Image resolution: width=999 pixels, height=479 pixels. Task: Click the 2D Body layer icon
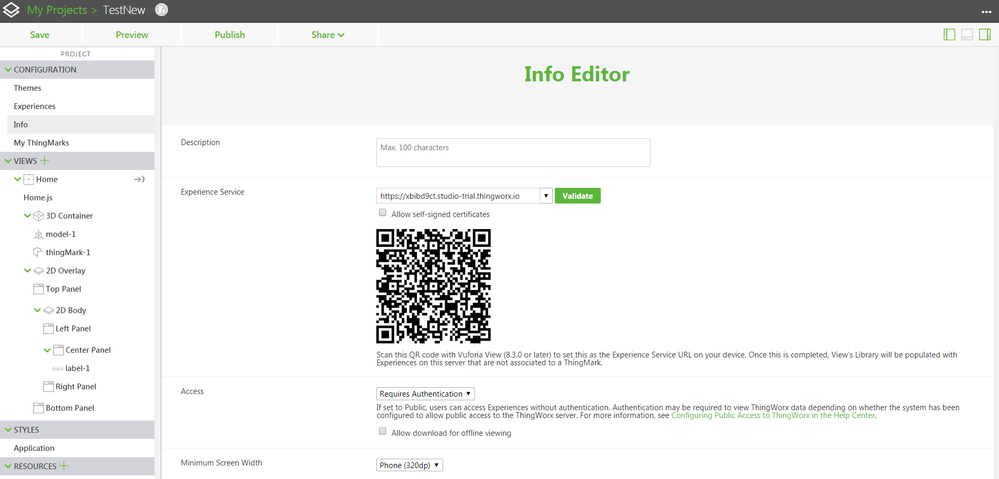(x=48, y=310)
